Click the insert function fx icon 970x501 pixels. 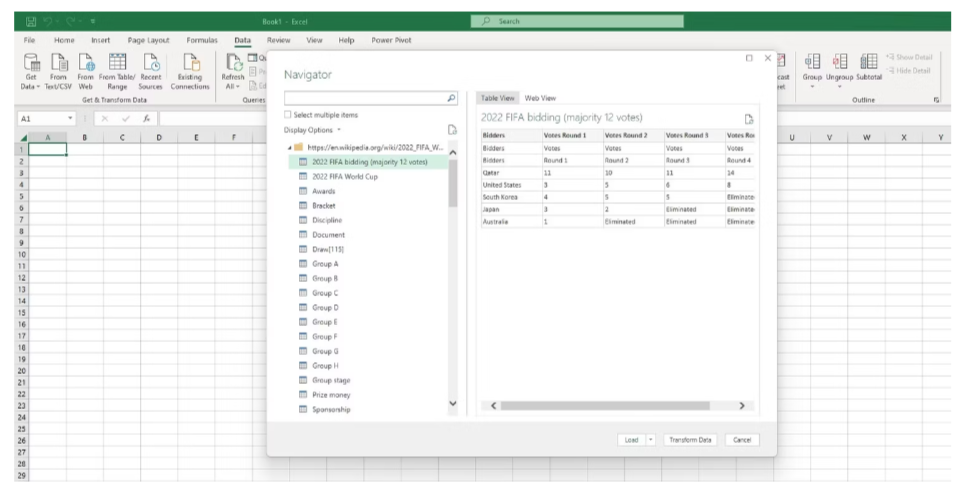coord(147,118)
